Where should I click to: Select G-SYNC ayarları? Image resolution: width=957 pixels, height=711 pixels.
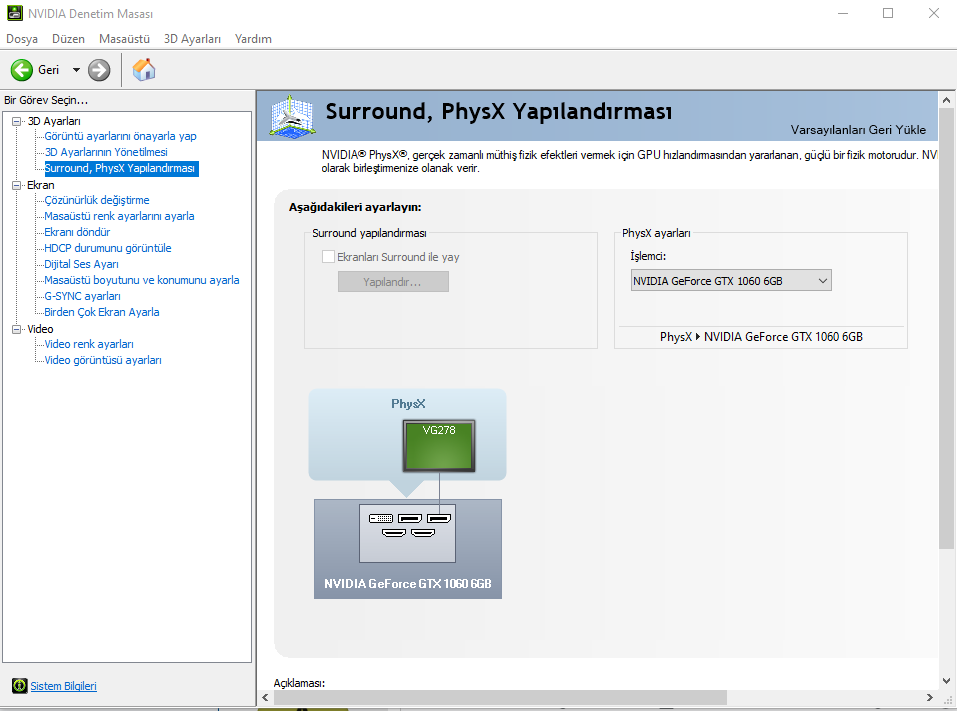(83, 296)
